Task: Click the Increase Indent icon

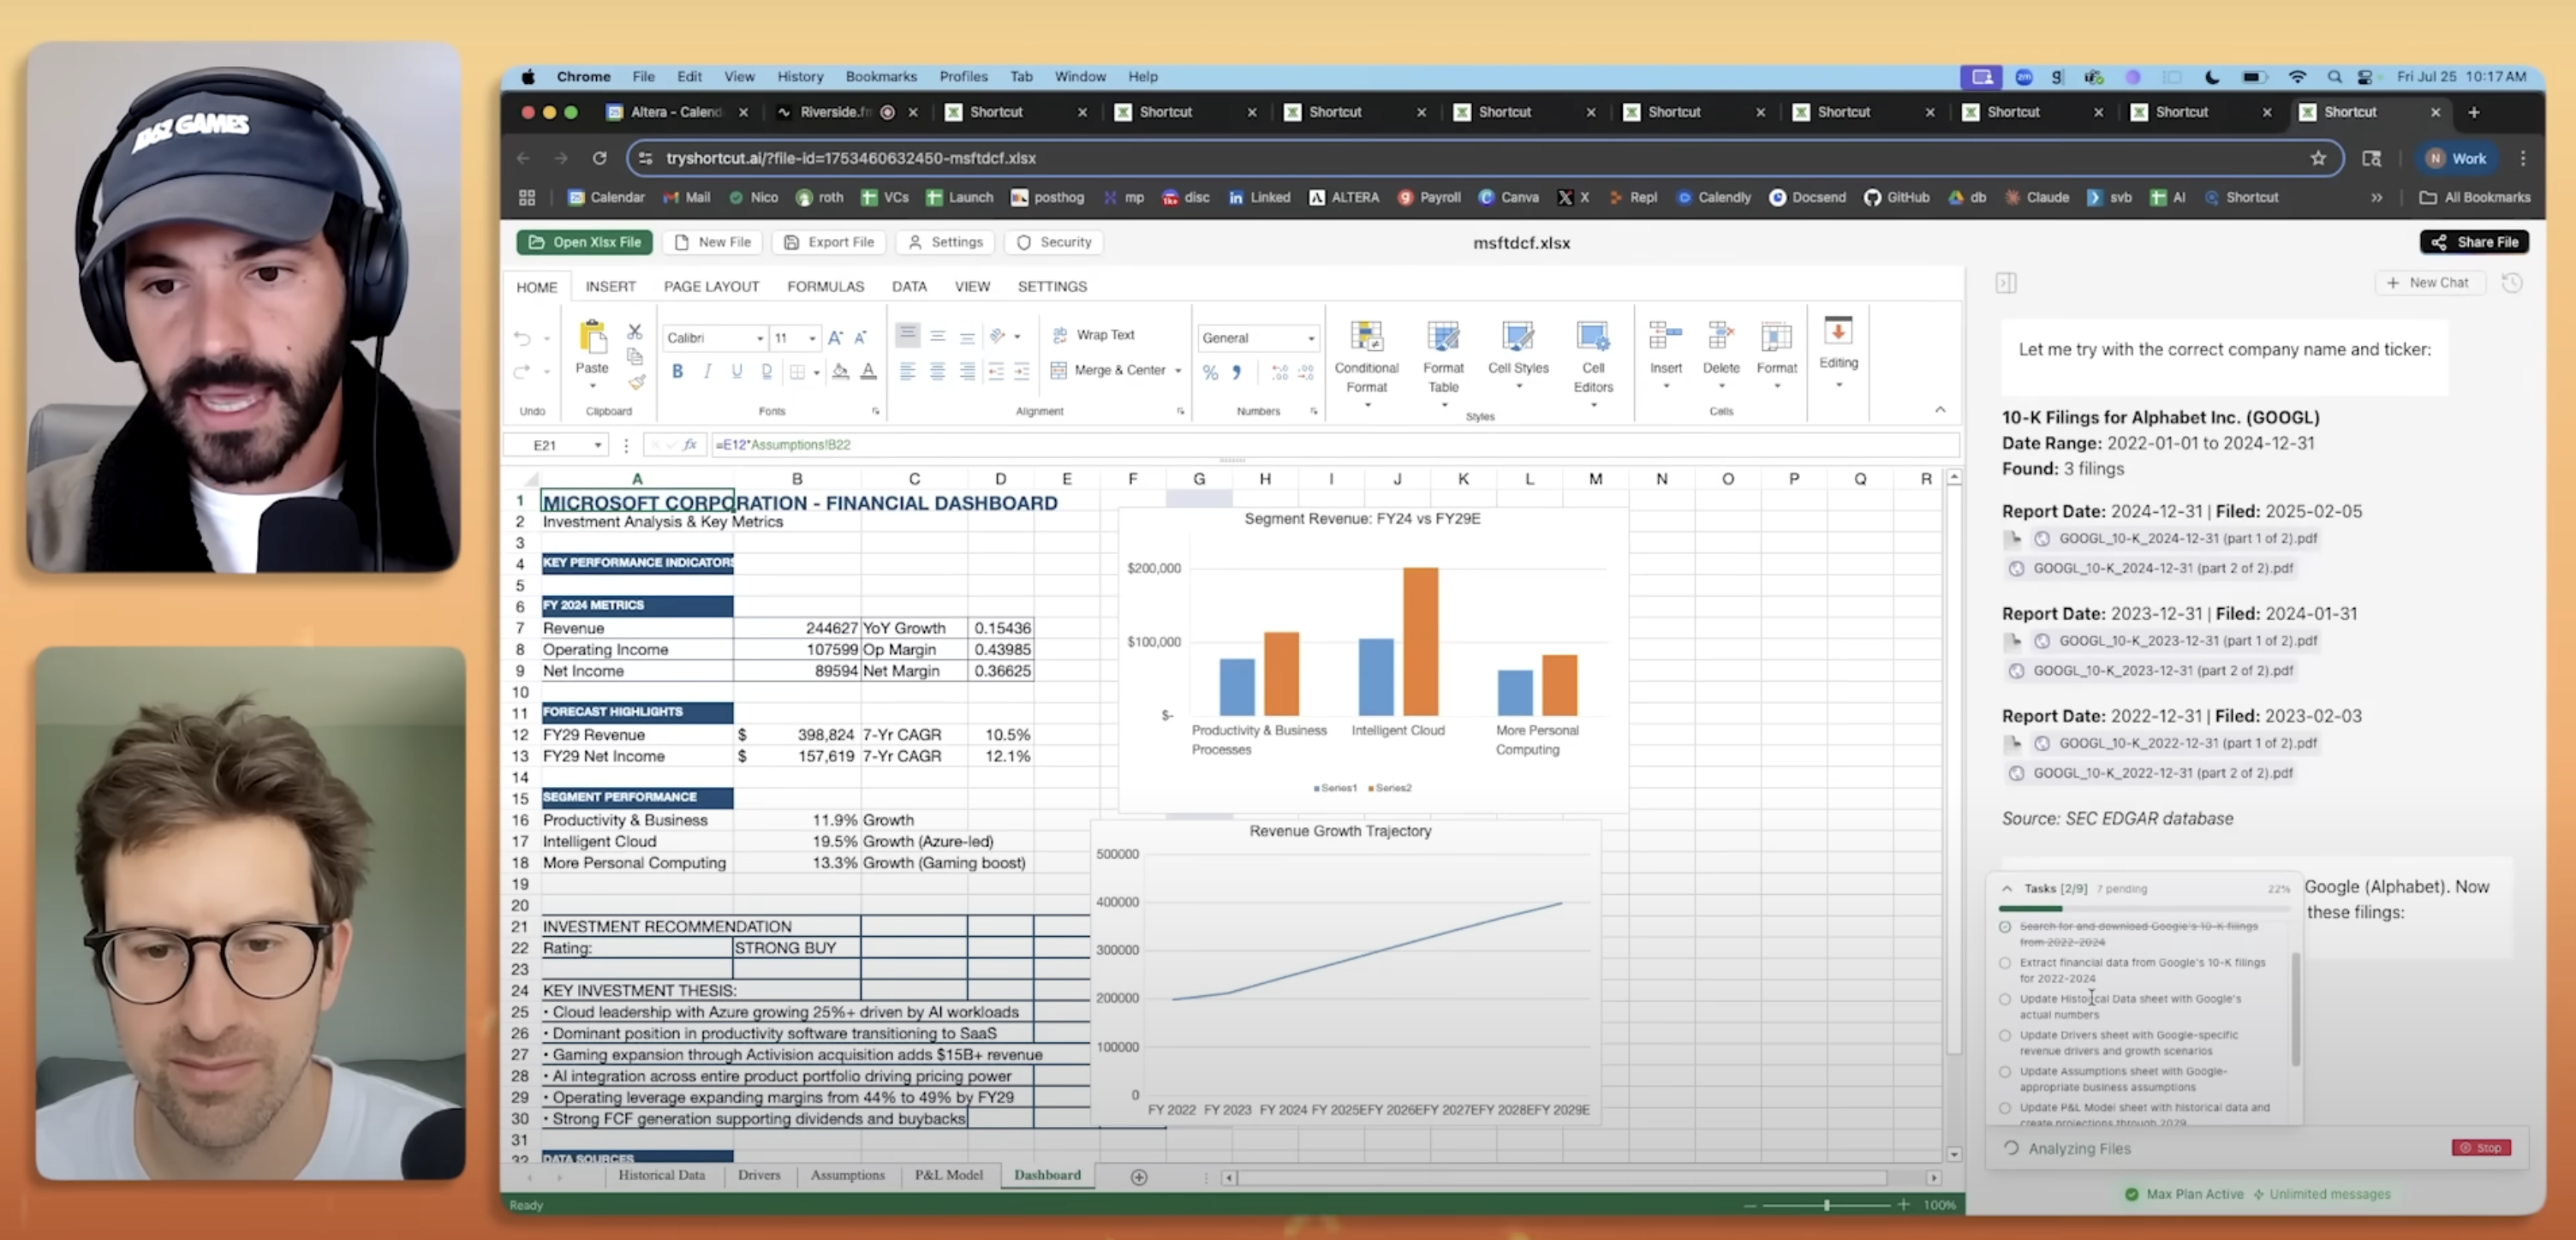Action: 1022,371
